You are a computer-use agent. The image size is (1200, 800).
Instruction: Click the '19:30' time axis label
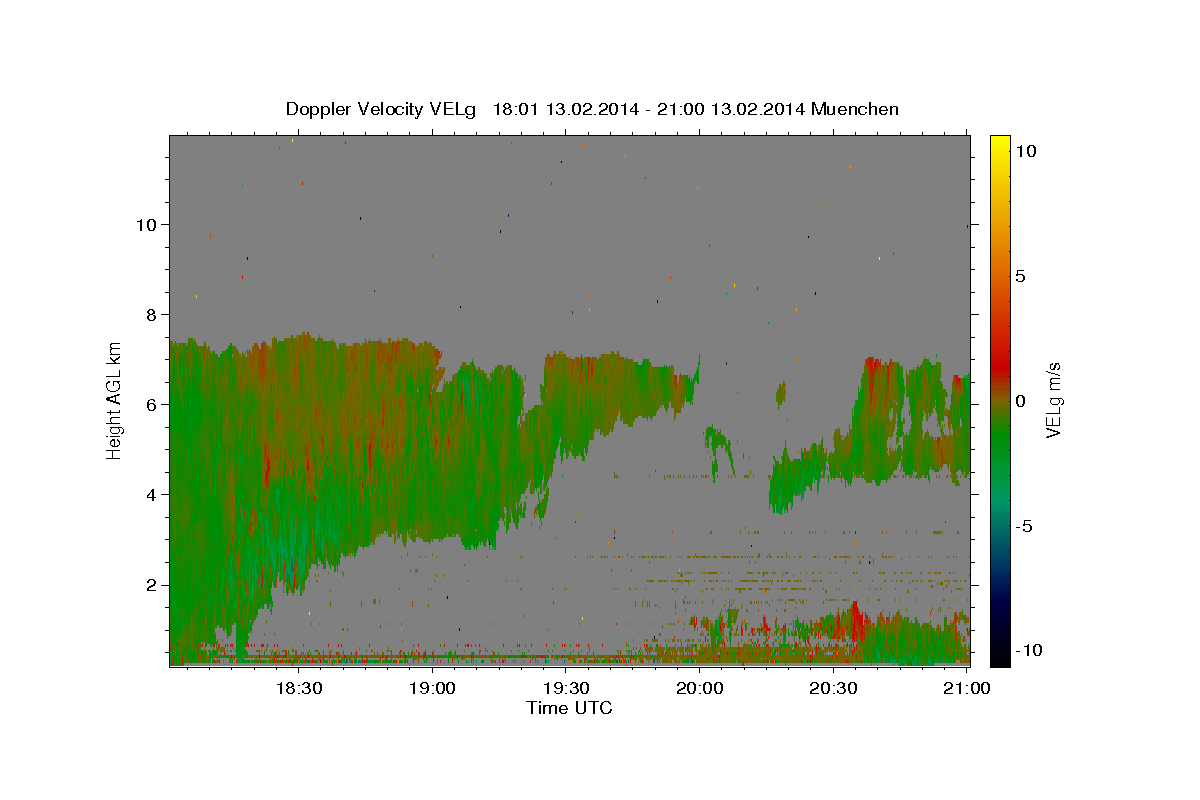(566, 688)
